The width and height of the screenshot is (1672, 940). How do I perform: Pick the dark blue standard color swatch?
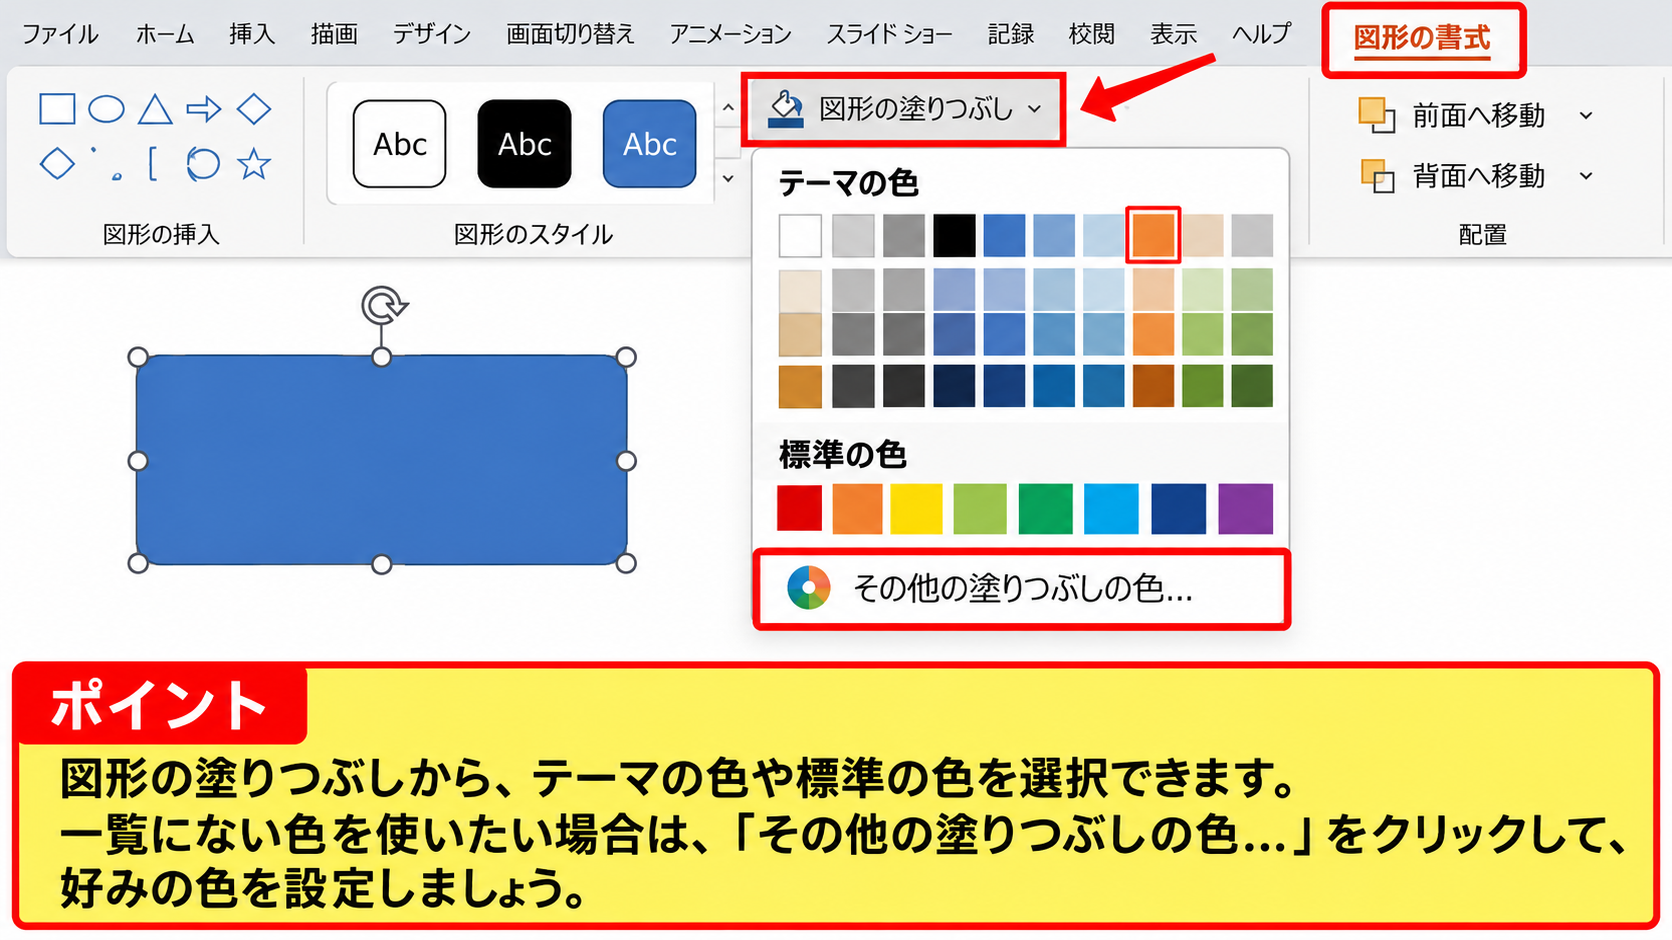[1178, 508]
